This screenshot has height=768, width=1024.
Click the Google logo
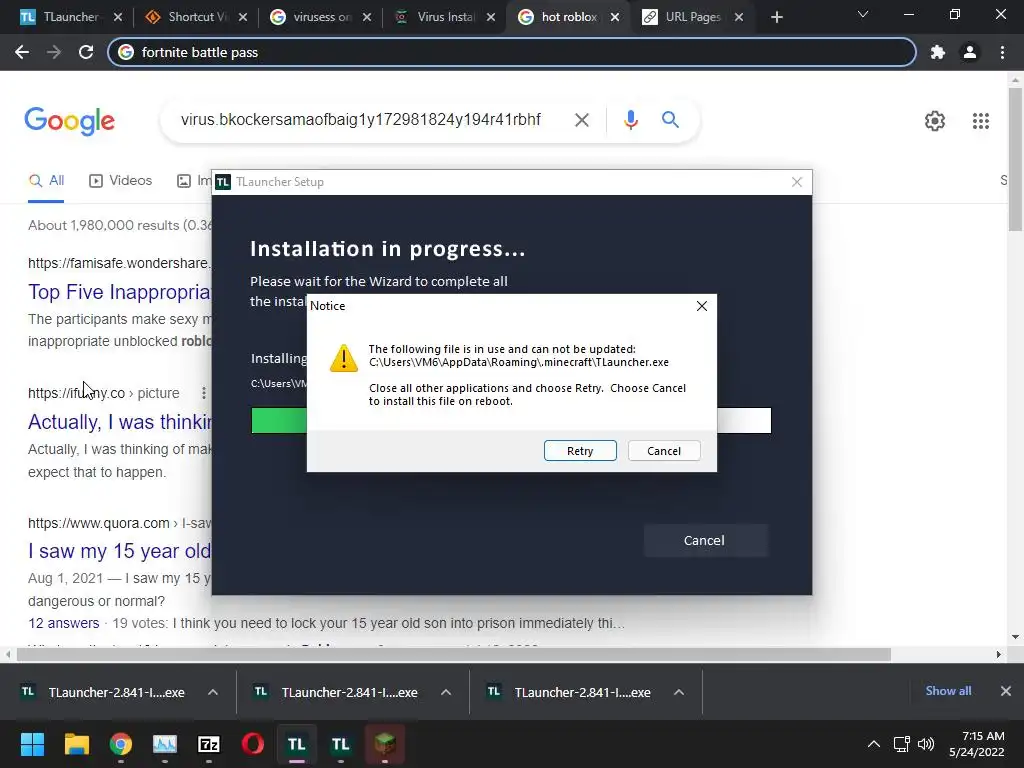(x=69, y=121)
